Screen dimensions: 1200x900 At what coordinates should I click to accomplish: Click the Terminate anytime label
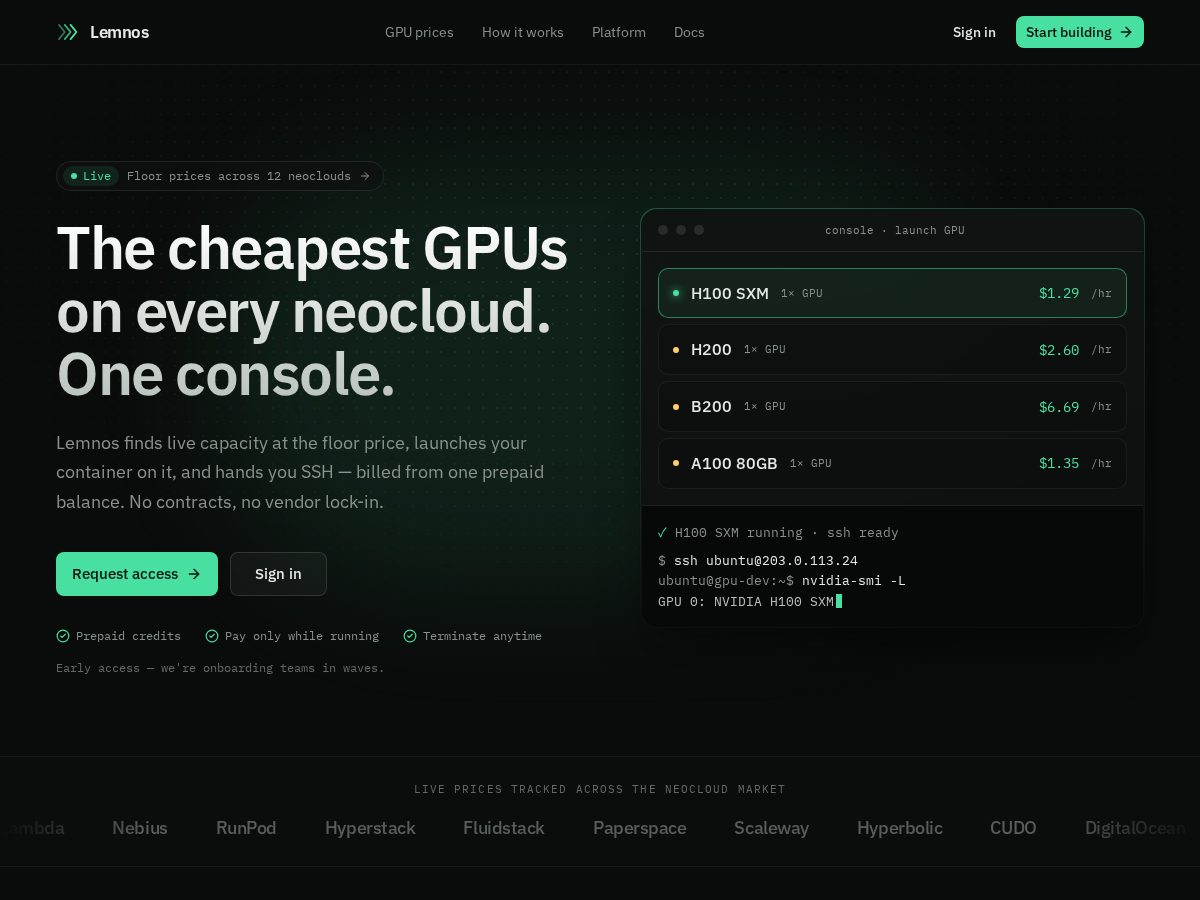482,636
